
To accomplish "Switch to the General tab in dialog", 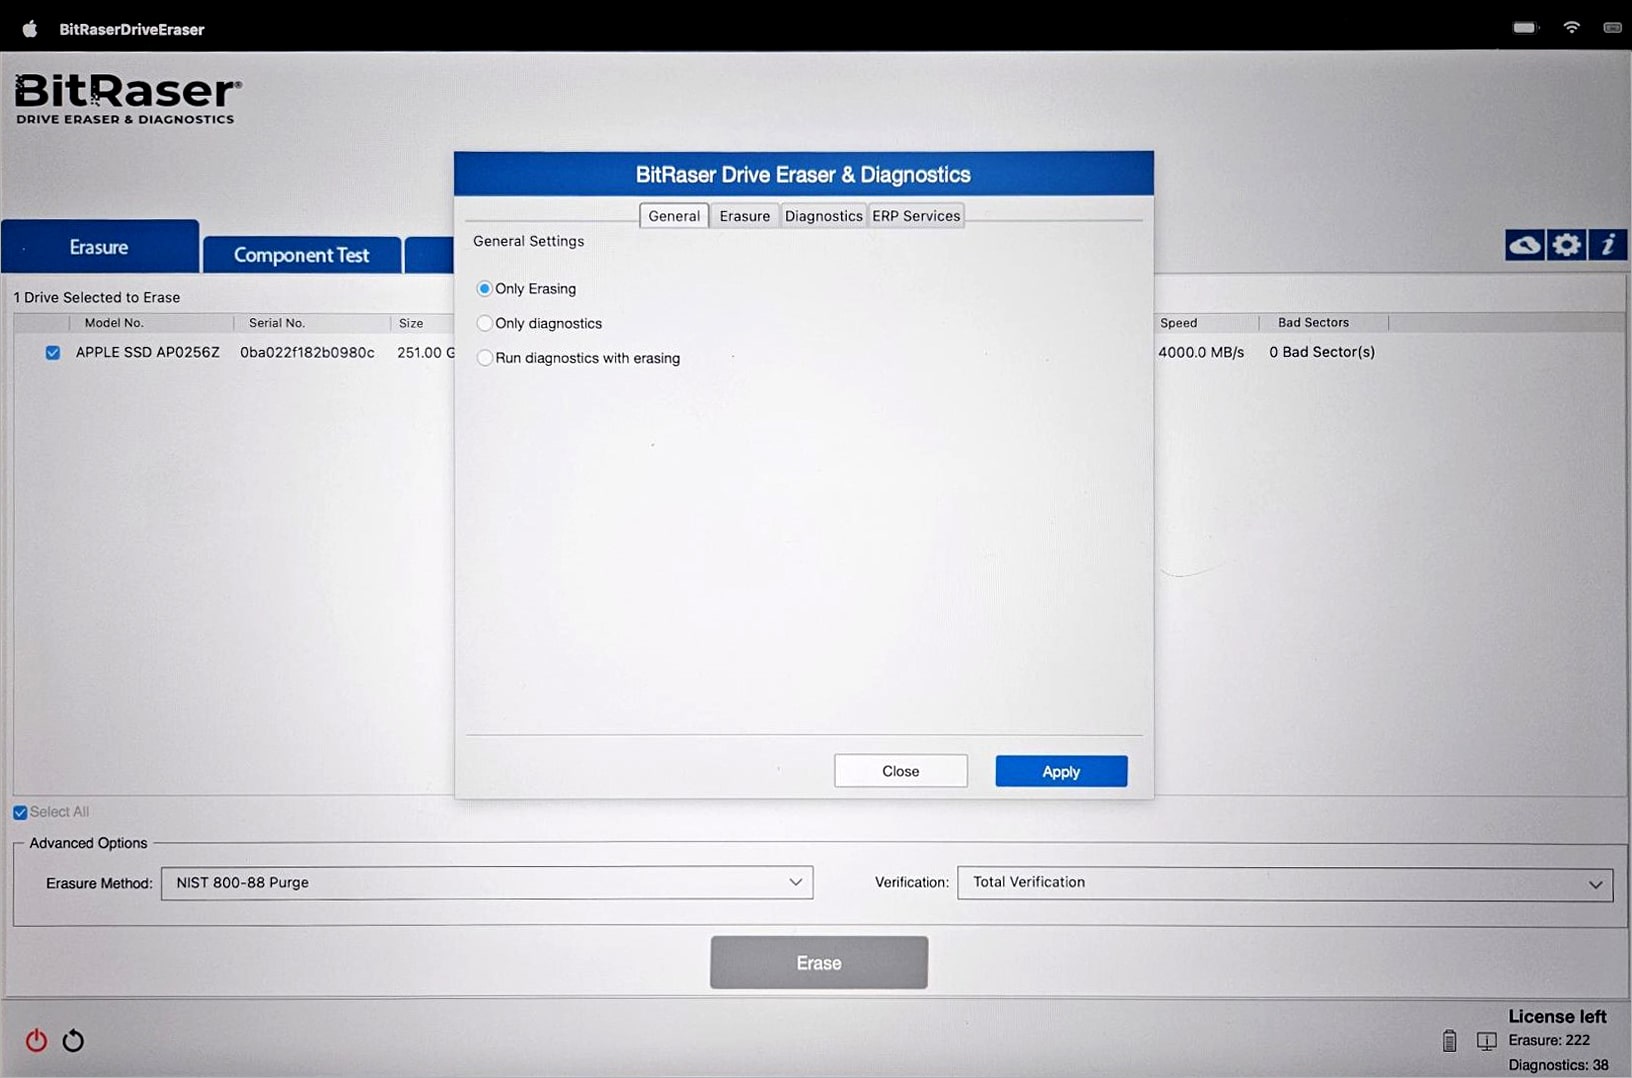I will tap(674, 216).
